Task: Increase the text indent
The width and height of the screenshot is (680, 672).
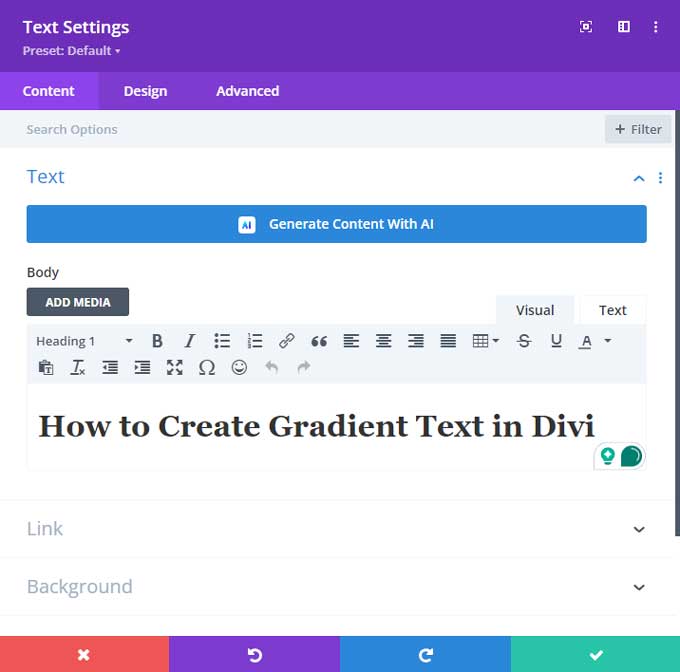Action: 142,368
